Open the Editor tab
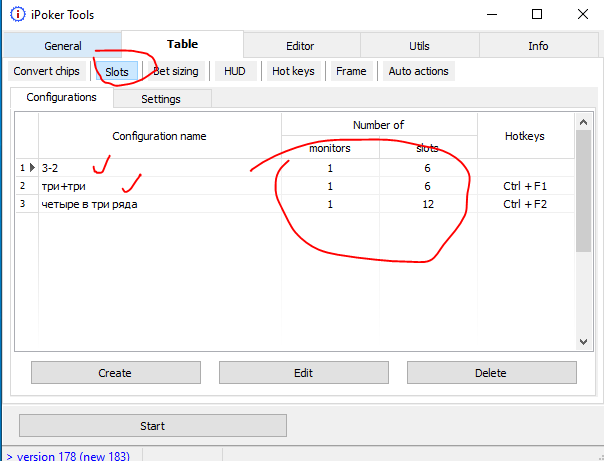This screenshot has width=604, height=461. (x=300, y=46)
